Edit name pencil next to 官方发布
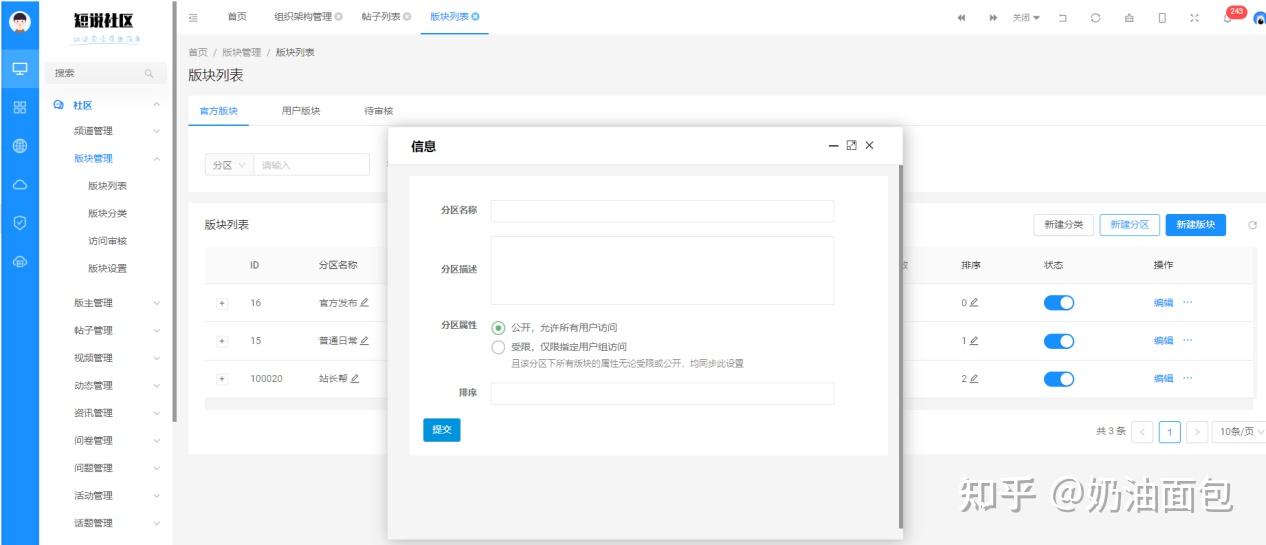This screenshot has height=545, width=1266. (364, 303)
